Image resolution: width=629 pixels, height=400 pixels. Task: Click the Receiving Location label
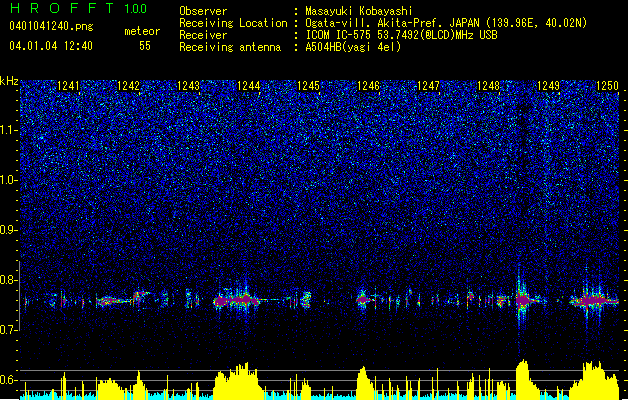tap(233, 23)
